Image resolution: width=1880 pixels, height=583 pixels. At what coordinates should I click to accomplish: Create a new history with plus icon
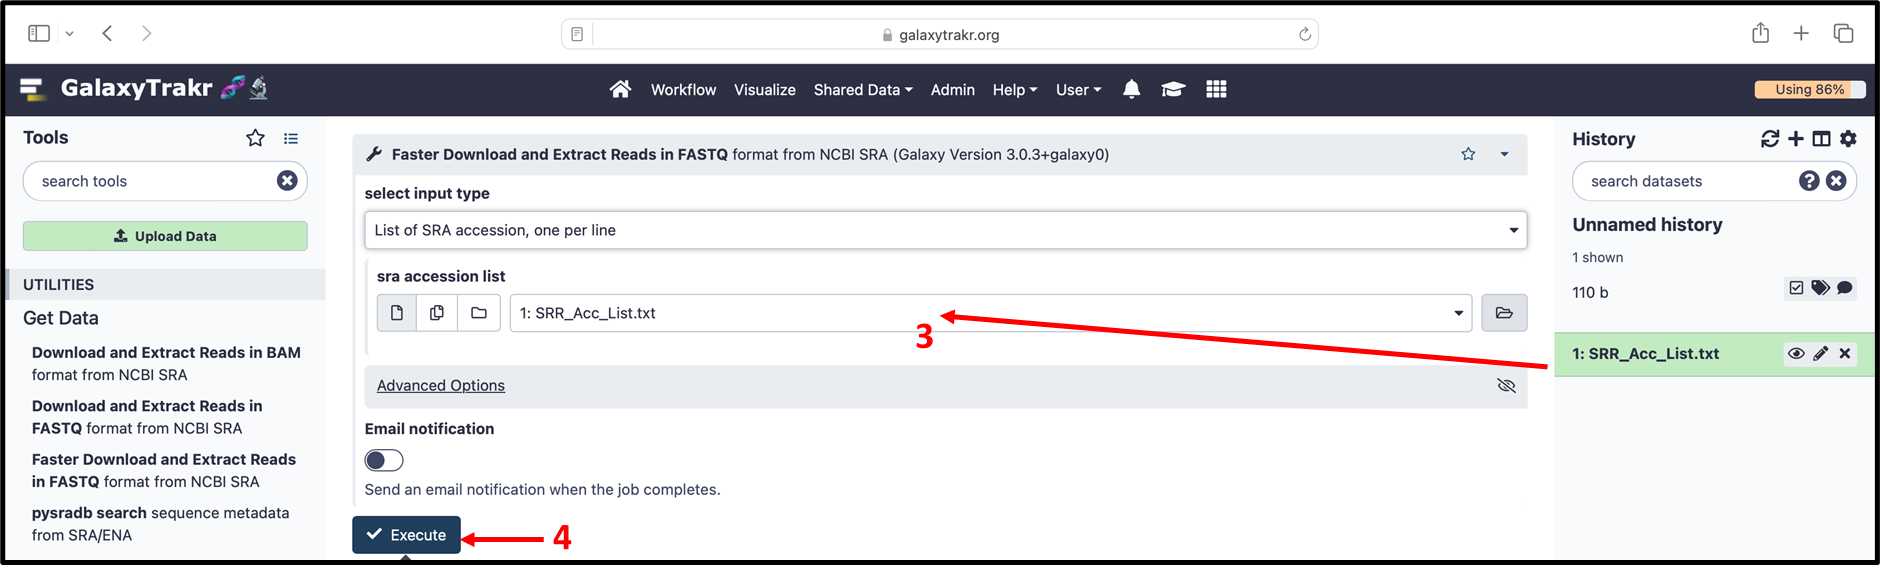click(x=1796, y=139)
